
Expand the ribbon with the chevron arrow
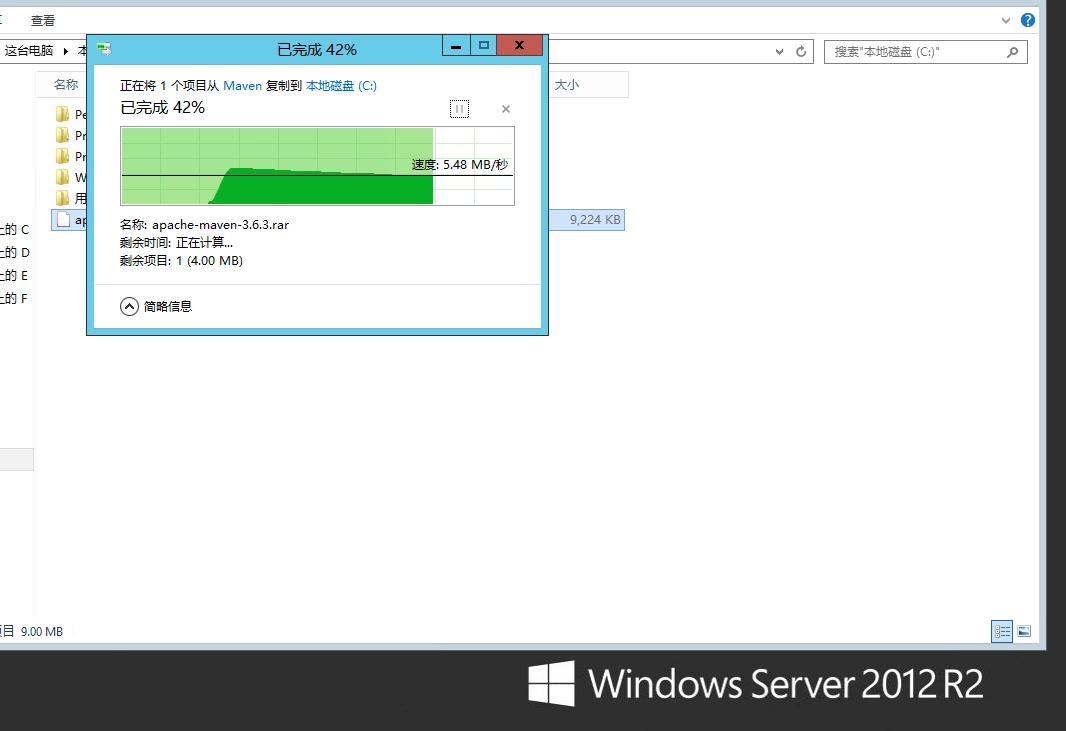tap(1006, 20)
